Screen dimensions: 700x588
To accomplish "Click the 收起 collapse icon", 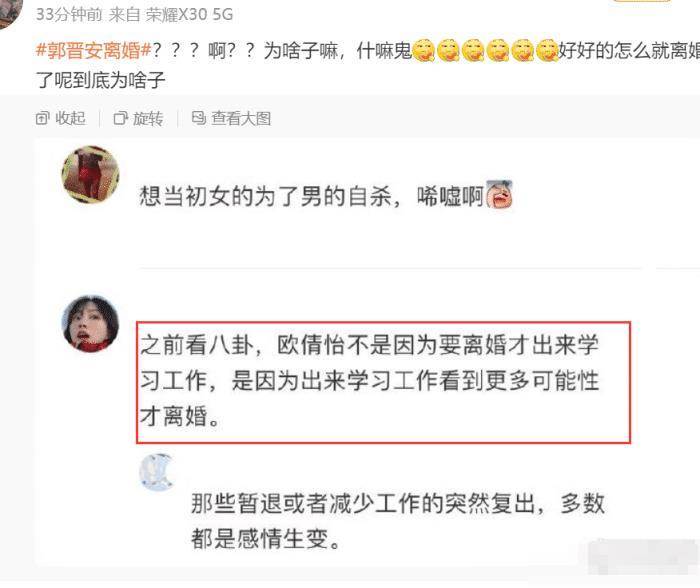I will tap(42, 118).
